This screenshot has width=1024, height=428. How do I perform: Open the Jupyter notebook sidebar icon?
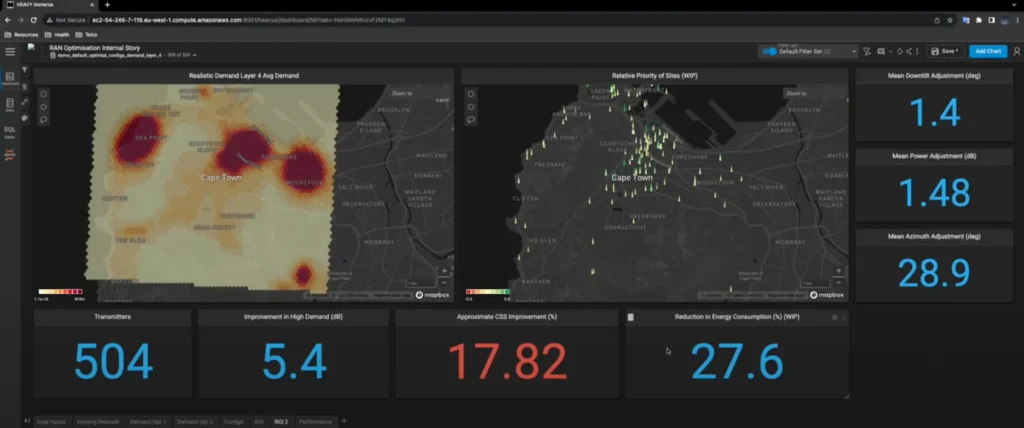(10, 156)
